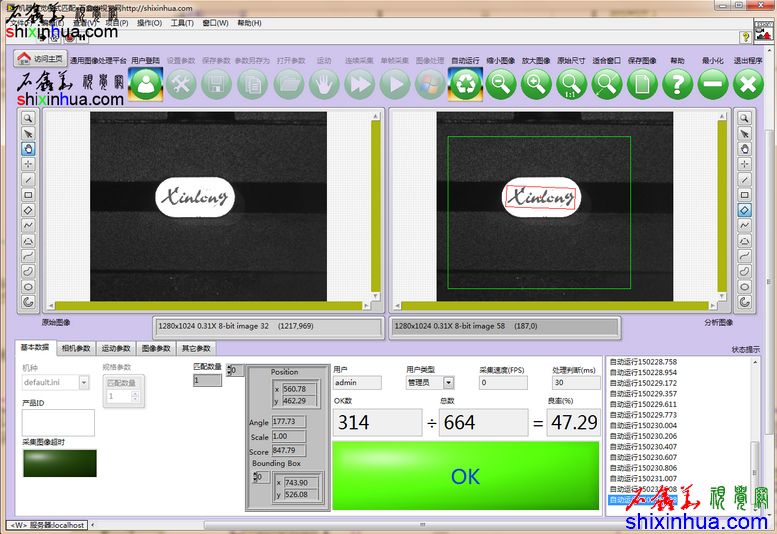Click the zoom out image icon (缩小图像)

tap(500, 84)
